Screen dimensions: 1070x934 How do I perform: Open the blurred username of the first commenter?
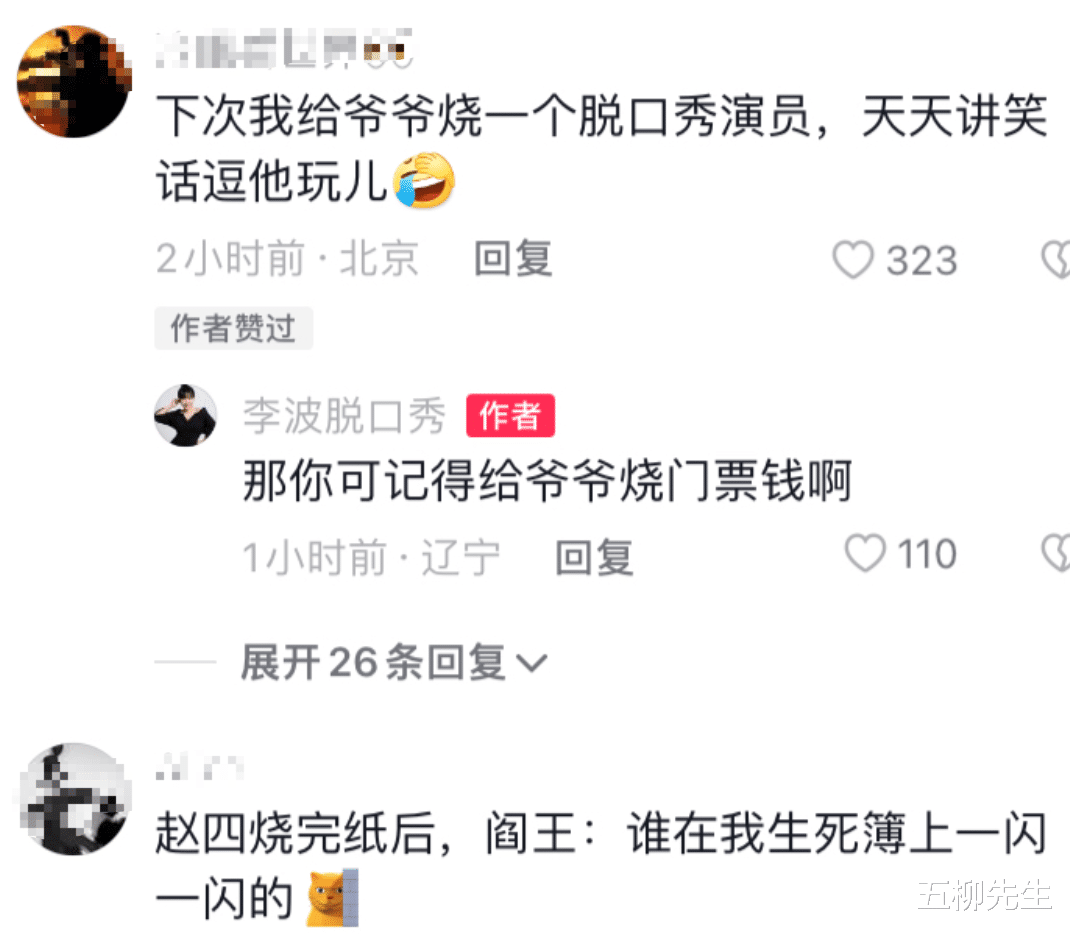284,48
